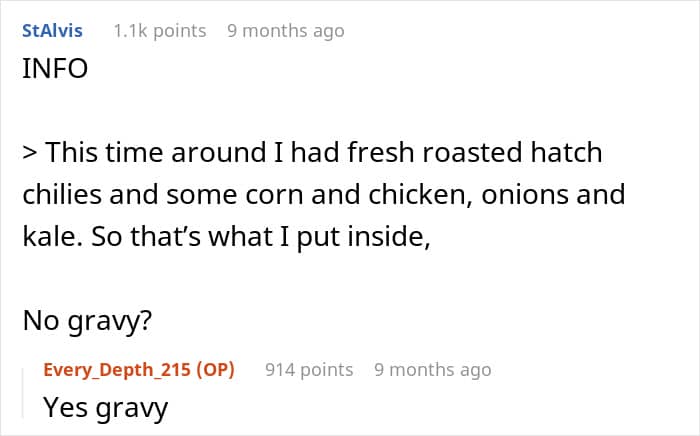
Task: Click the quote marker '>' symbol
Action: [x=30, y=153]
